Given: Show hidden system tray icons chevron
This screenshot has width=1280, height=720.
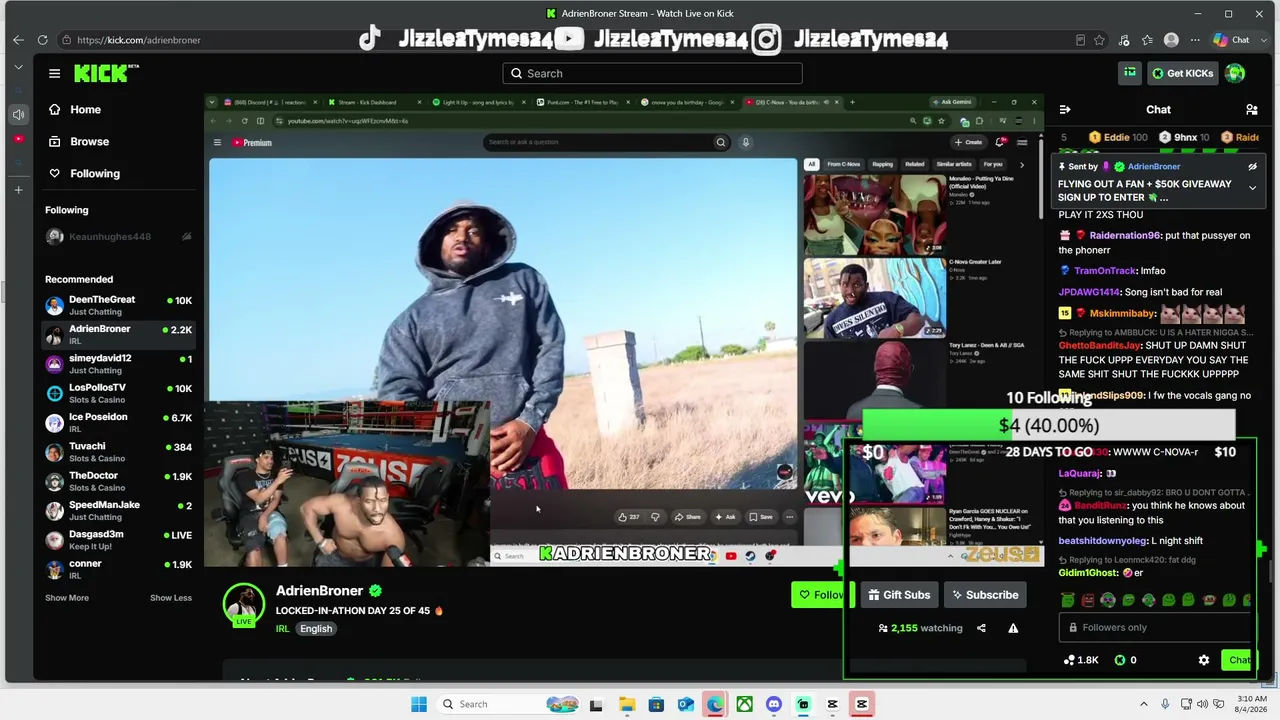Looking at the screenshot, I should pos(1144,704).
